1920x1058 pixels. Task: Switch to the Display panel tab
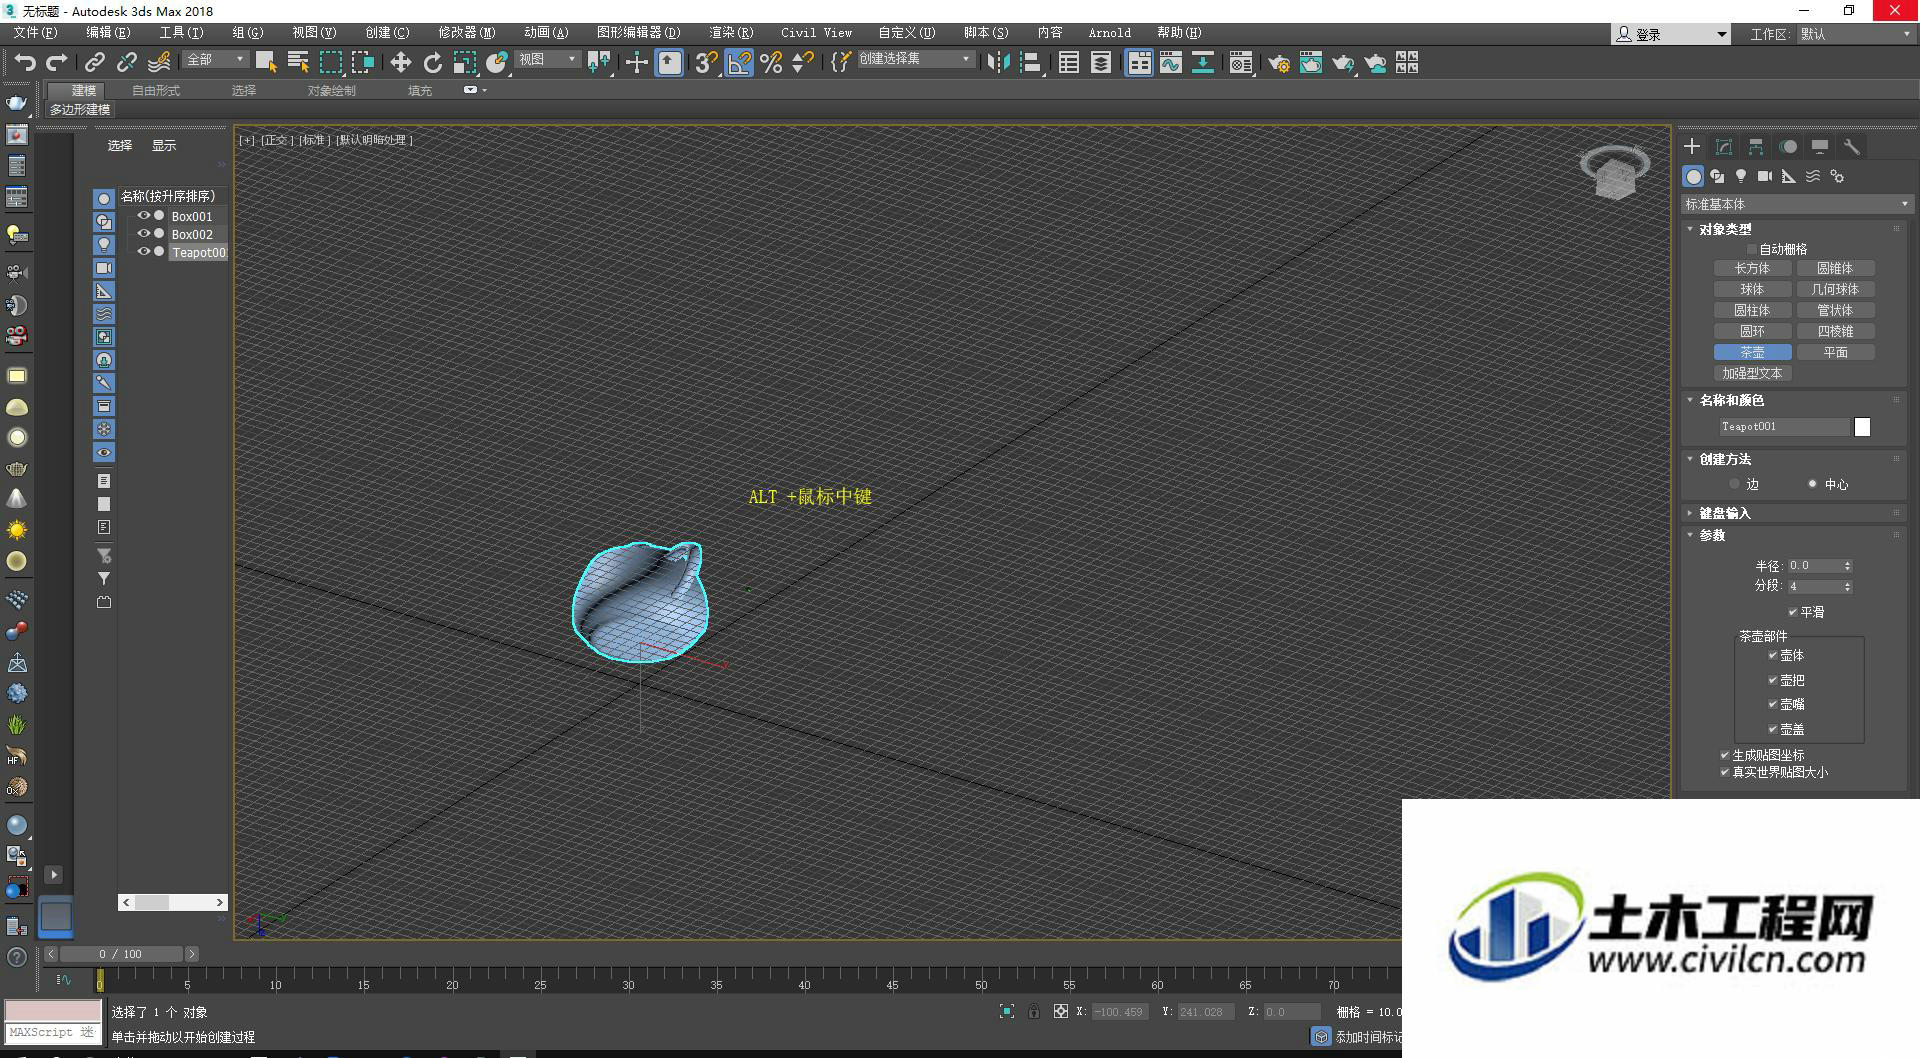tap(1820, 147)
